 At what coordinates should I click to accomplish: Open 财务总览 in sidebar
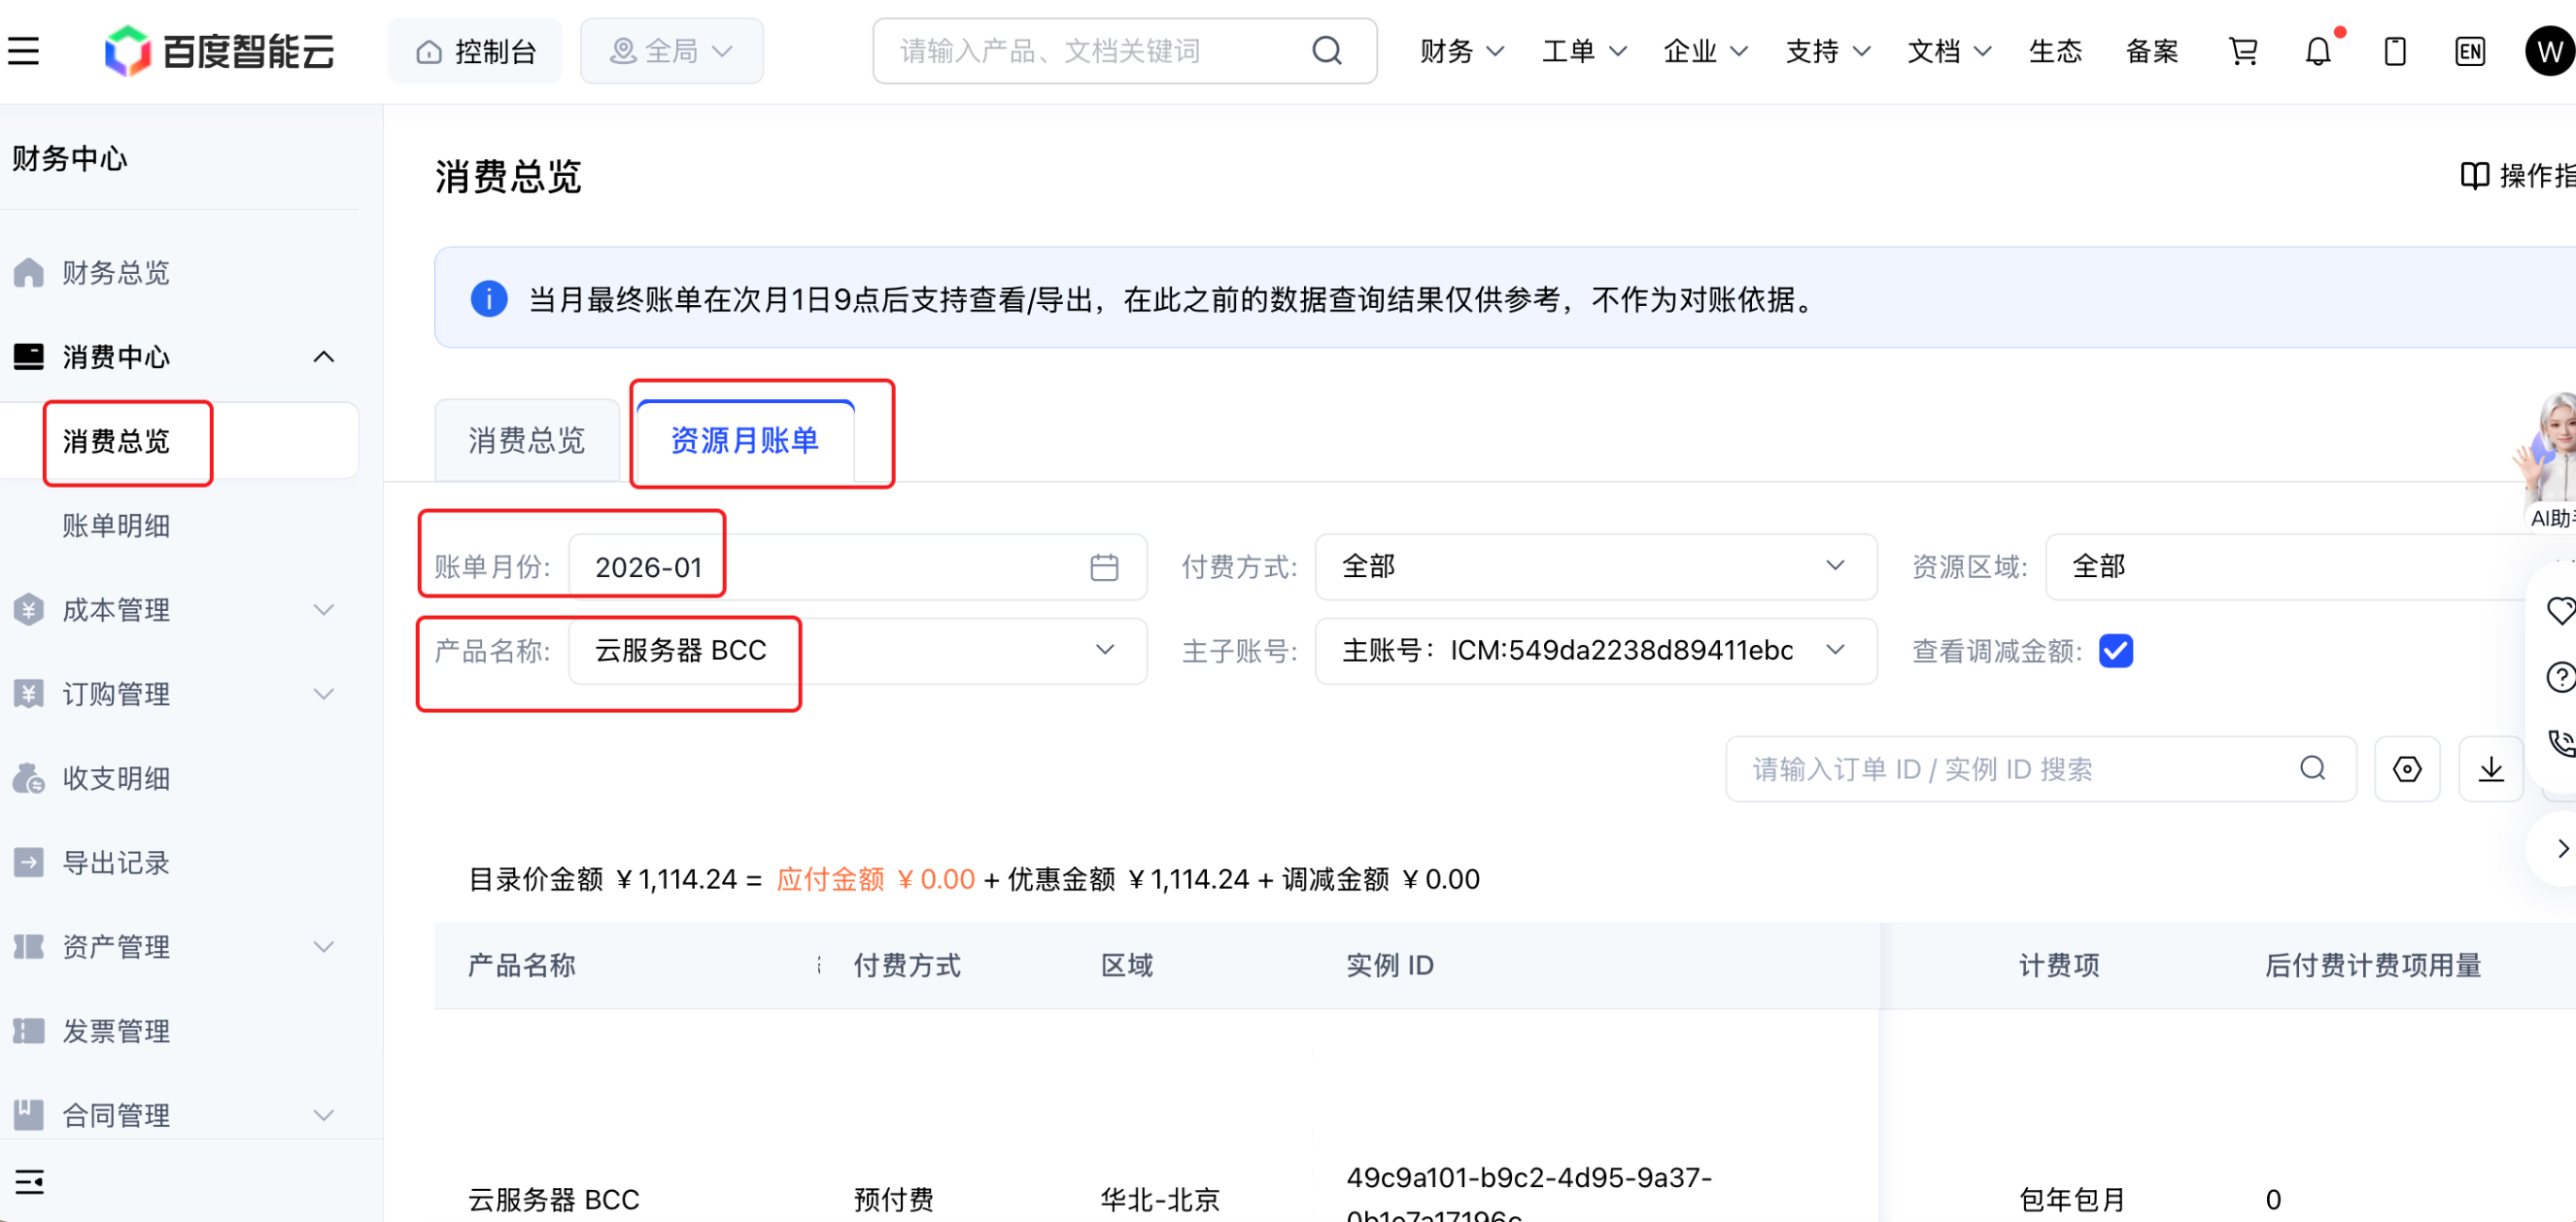pos(116,273)
